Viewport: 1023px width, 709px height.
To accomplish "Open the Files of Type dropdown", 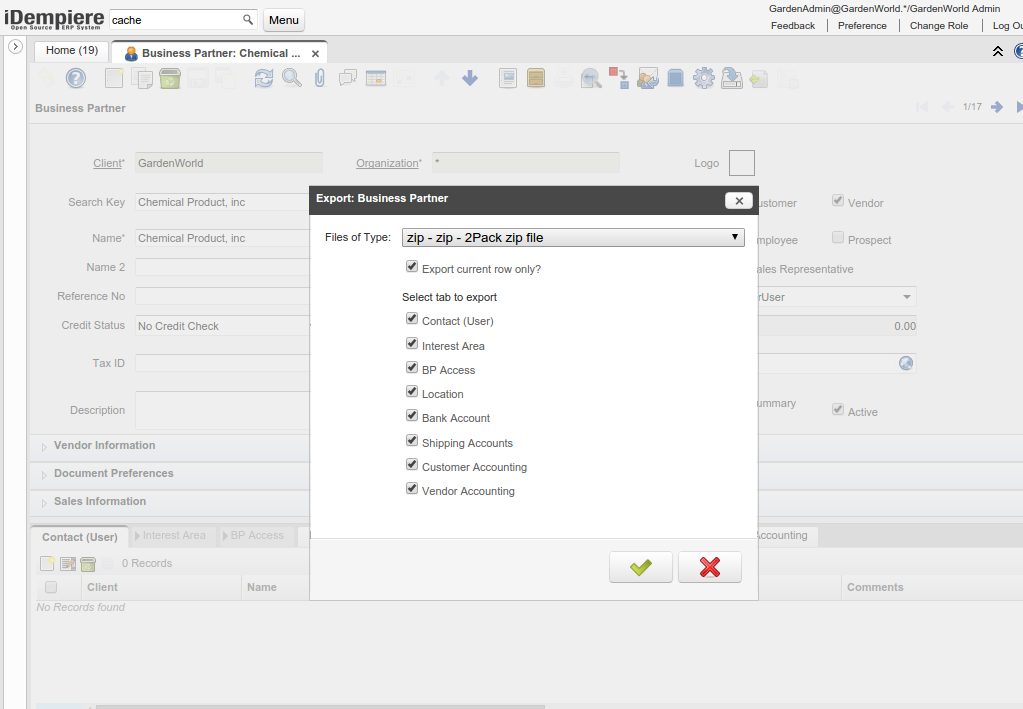I will 573,237.
